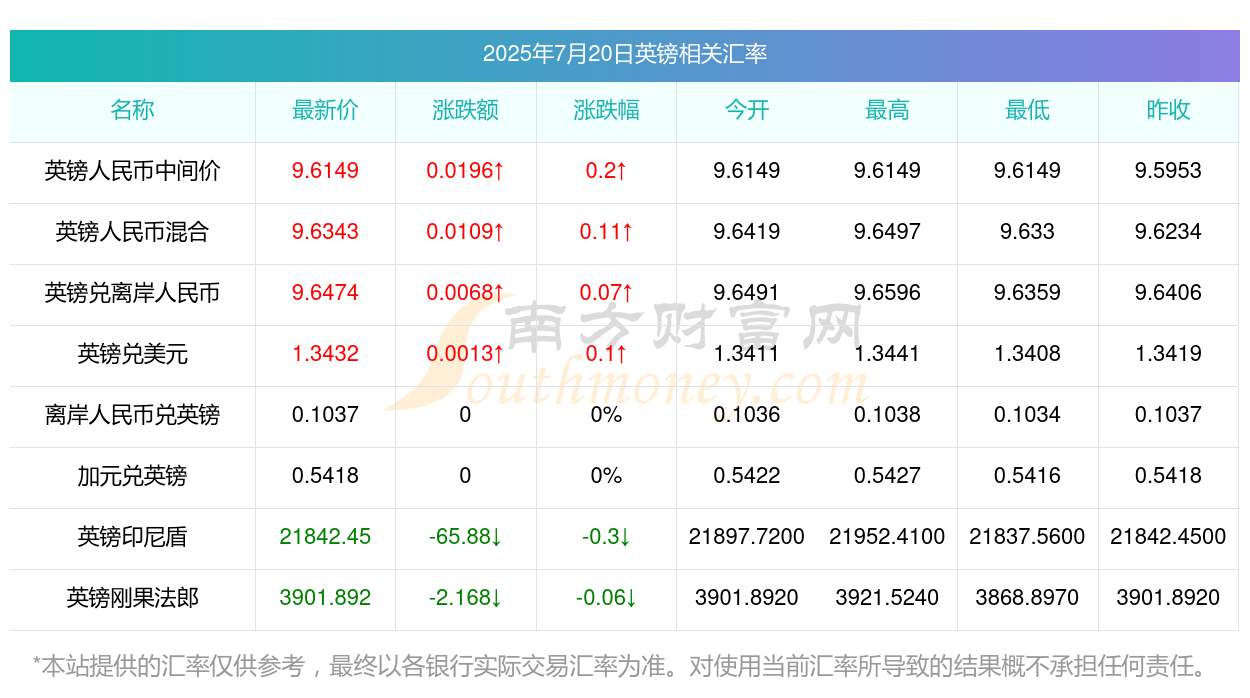The image size is (1250, 698).
Task: Click high value 0.5427
Action: coord(887,476)
